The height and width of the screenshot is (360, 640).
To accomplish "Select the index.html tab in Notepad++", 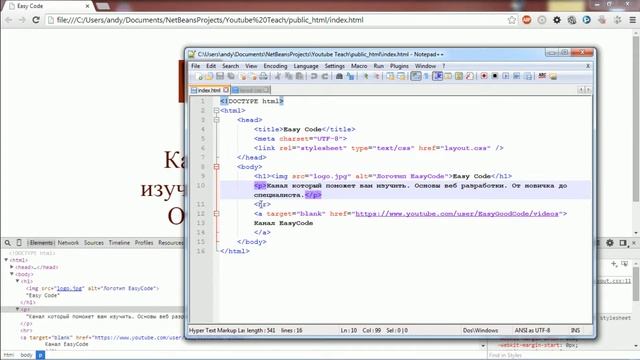I will pos(209,90).
